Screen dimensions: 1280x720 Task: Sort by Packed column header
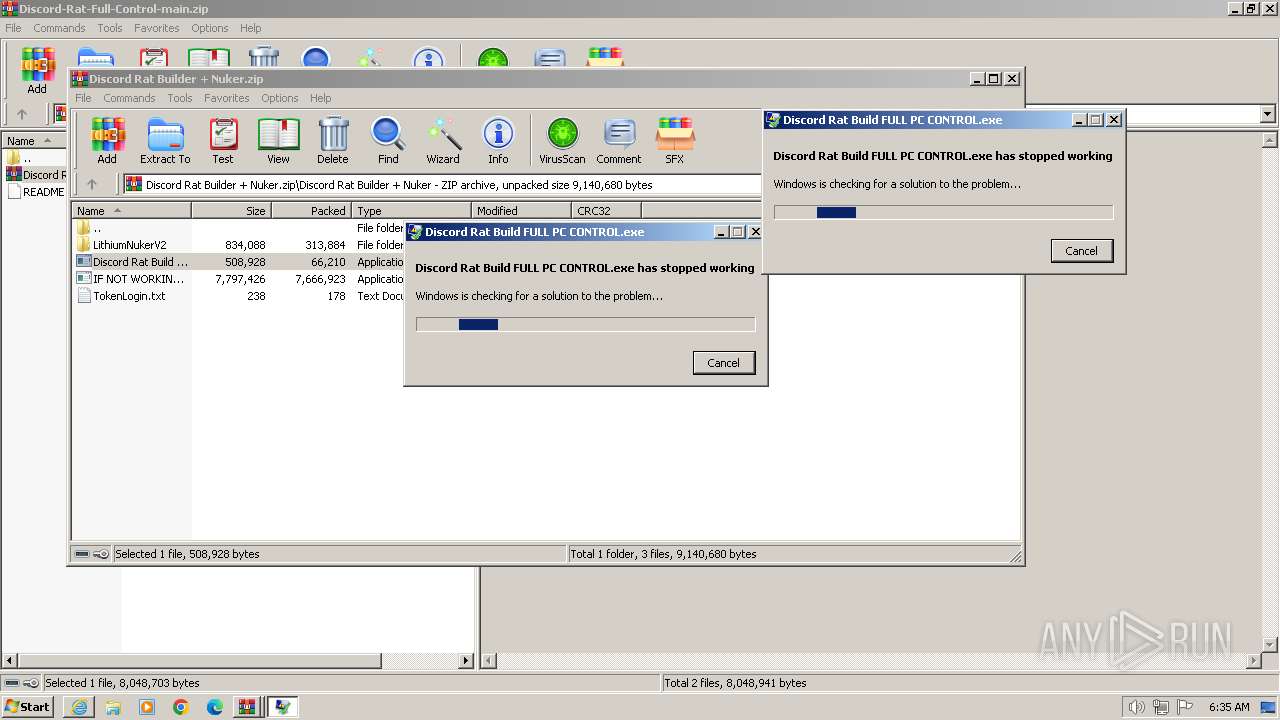tap(311, 211)
